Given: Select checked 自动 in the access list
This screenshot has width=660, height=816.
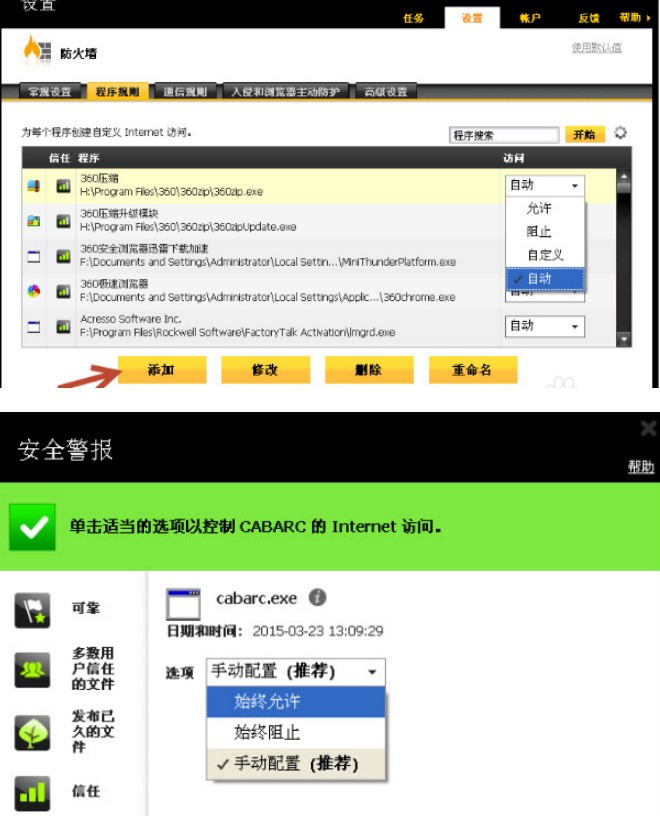Looking at the screenshot, I should [545, 278].
